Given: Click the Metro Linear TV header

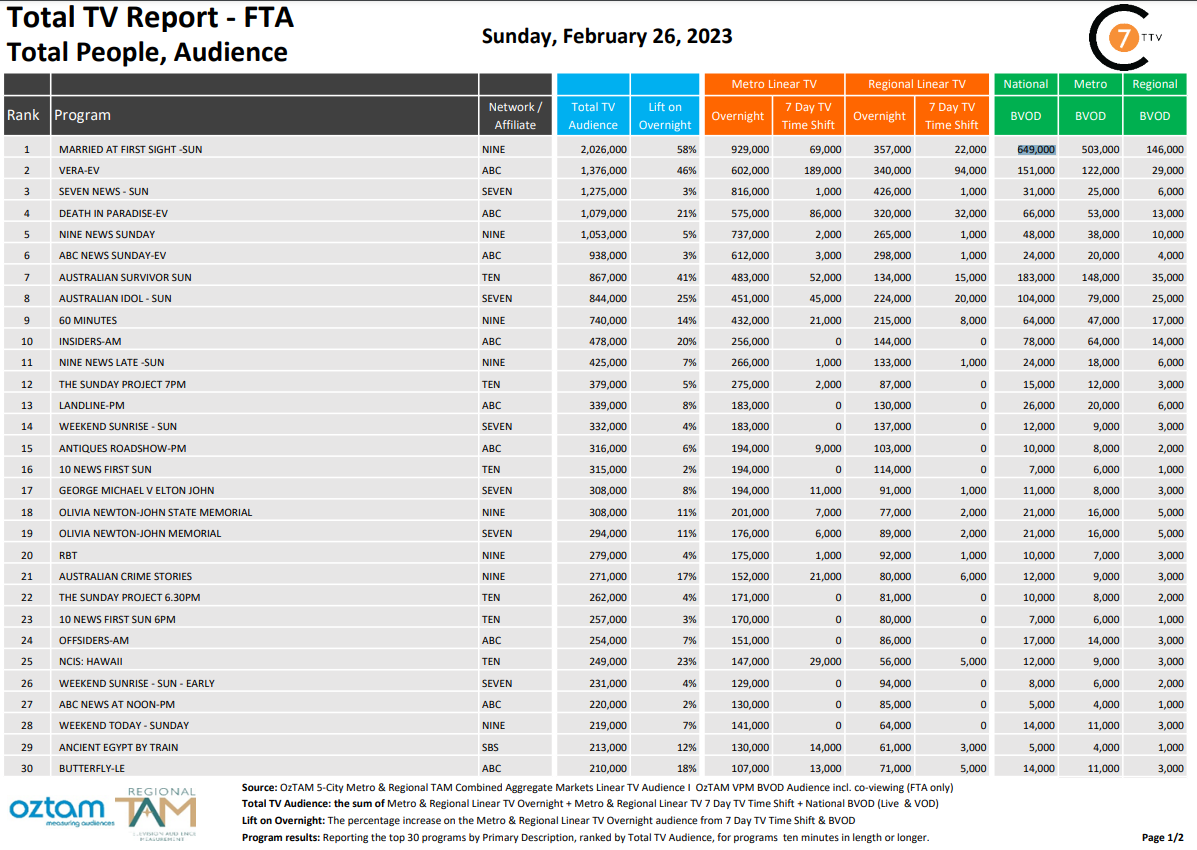Looking at the screenshot, I should pyautogui.click(x=773, y=84).
